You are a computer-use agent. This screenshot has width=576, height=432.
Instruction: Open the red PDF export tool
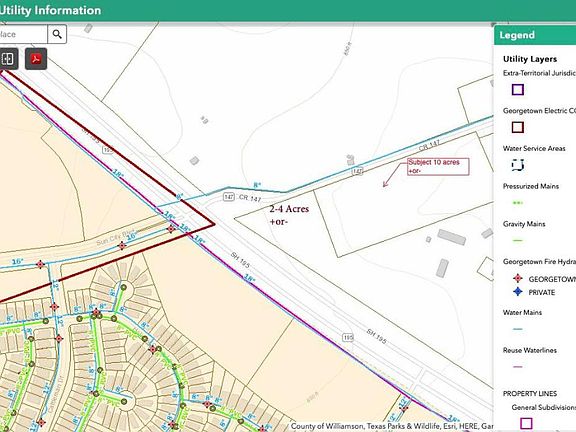pyautogui.click(x=36, y=59)
